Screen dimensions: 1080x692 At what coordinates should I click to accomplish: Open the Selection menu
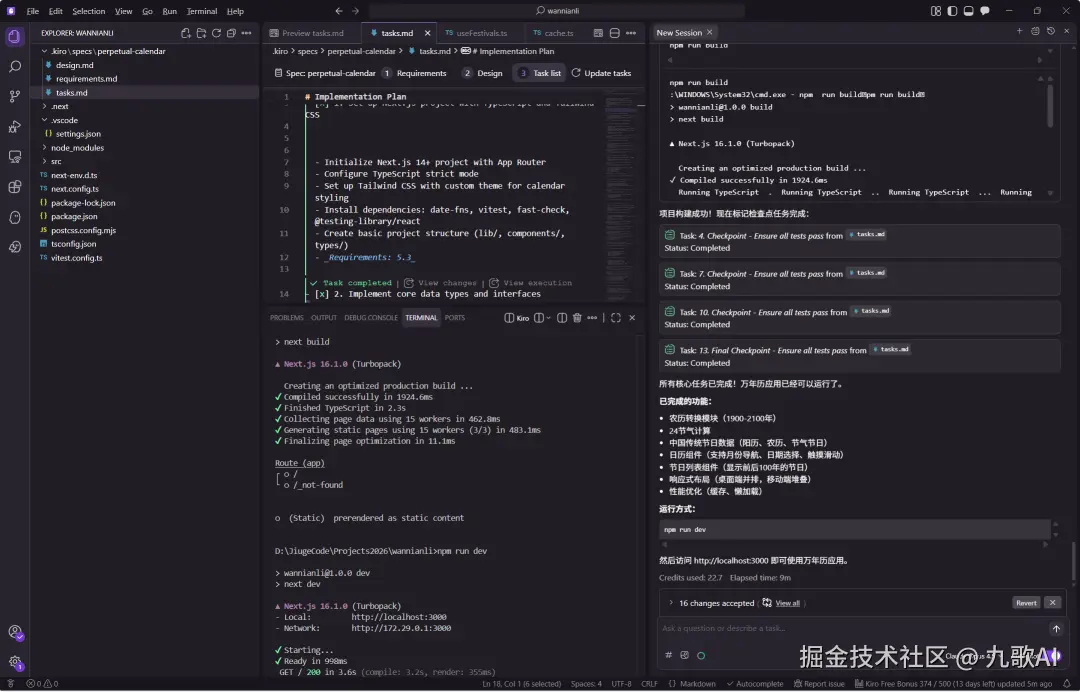(89, 11)
